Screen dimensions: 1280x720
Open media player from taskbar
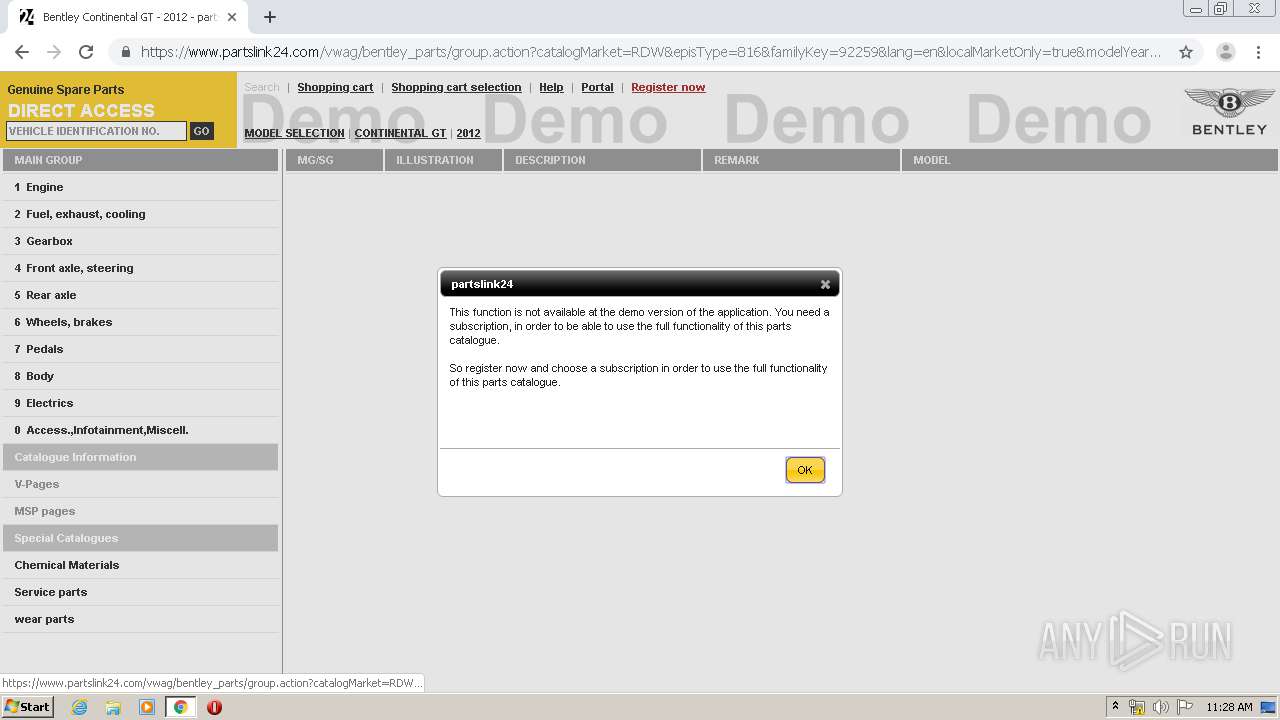coord(147,707)
